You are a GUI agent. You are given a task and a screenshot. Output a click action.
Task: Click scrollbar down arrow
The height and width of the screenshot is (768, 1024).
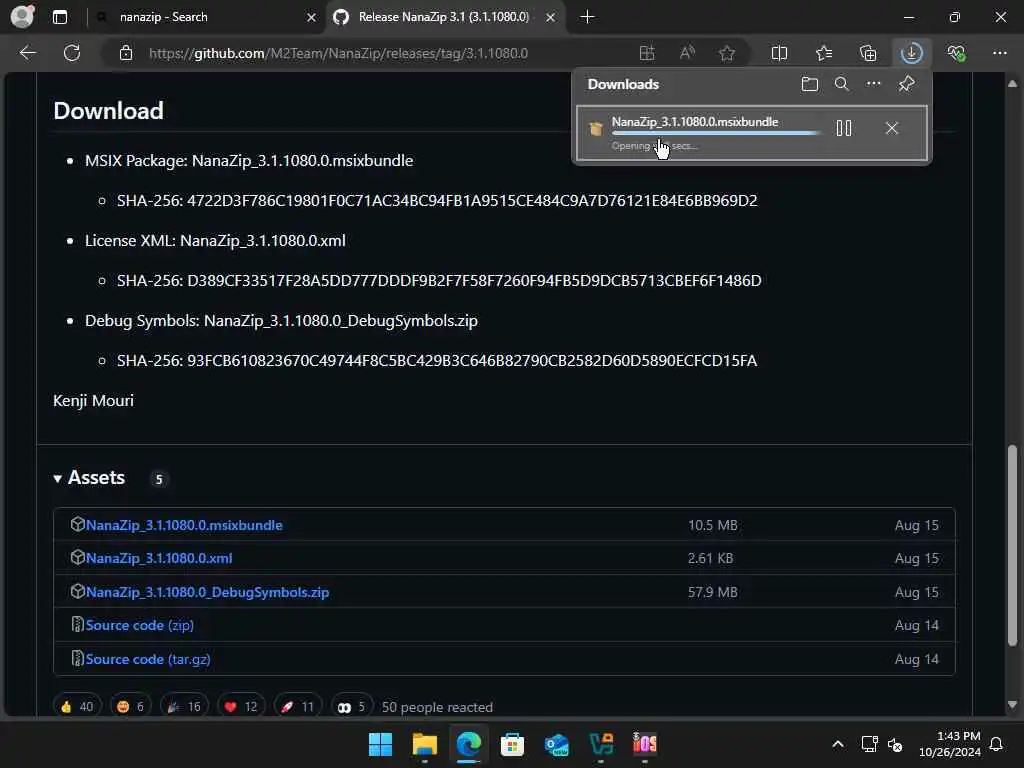pyautogui.click(x=1012, y=705)
